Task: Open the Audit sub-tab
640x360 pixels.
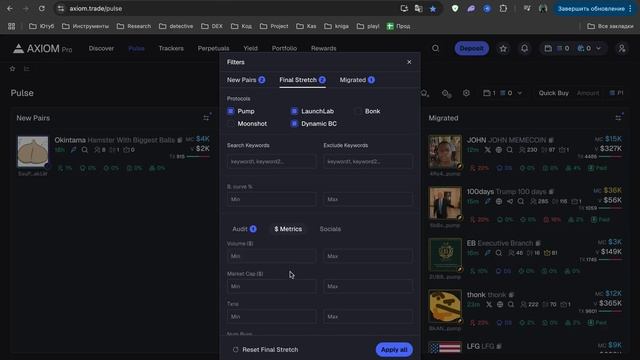Action: 244,229
